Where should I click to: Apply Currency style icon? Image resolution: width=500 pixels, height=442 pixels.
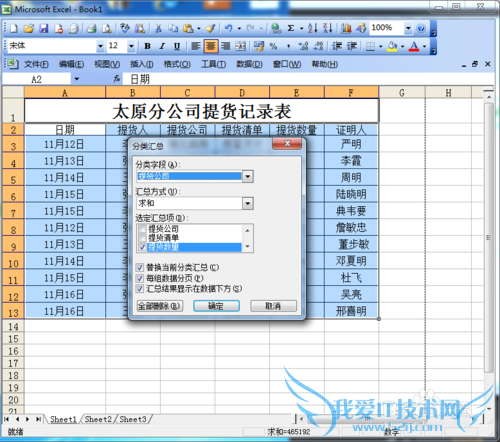pyautogui.click(x=259, y=46)
